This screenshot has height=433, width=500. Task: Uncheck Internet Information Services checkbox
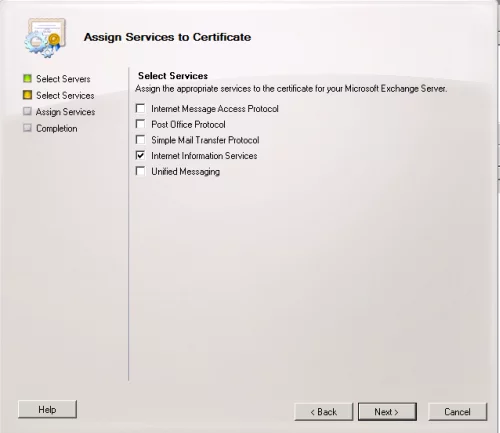tap(140, 155)
